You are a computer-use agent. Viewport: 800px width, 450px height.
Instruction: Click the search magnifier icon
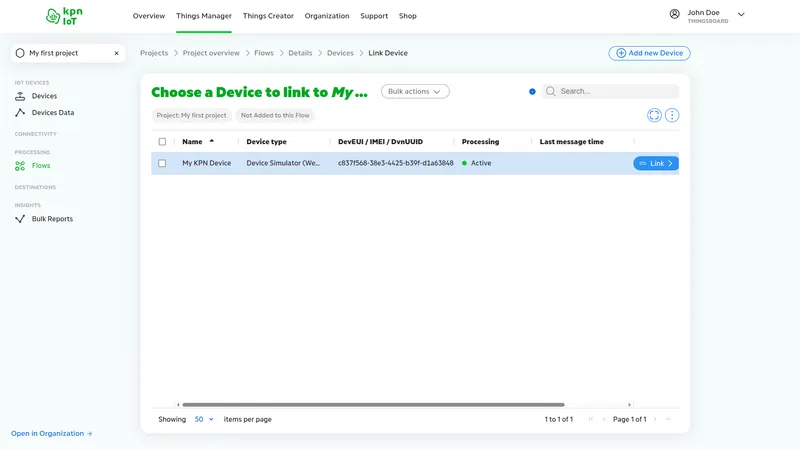[550, 91]
